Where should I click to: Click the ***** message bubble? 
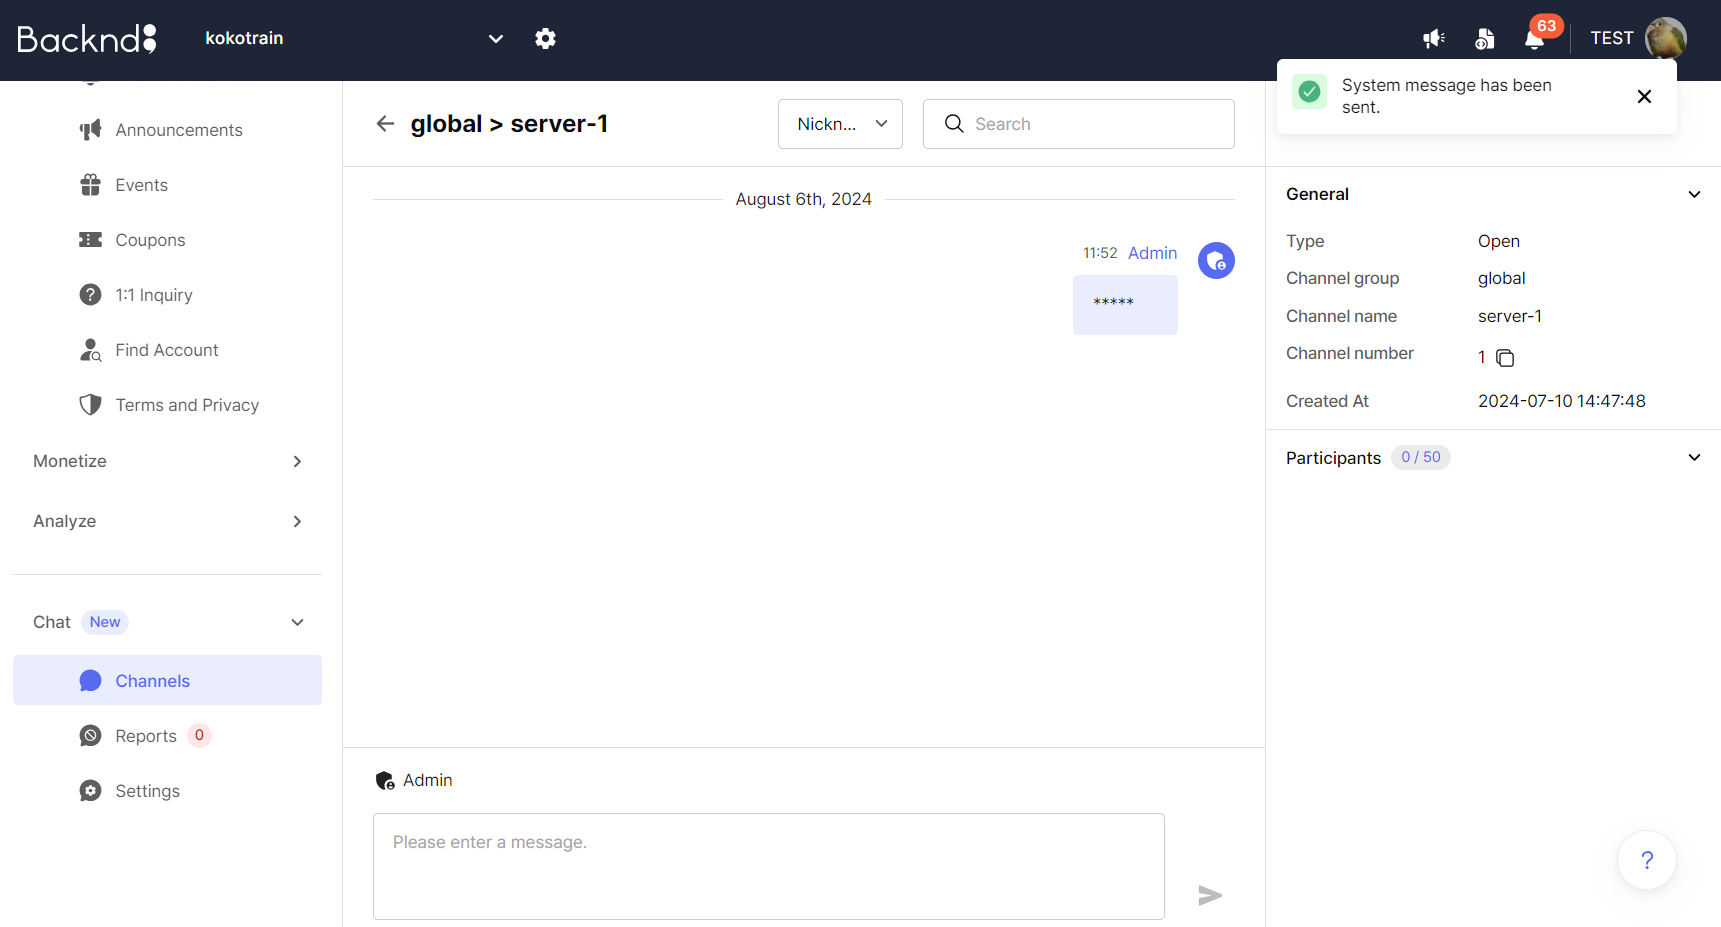click(1125, 305)
